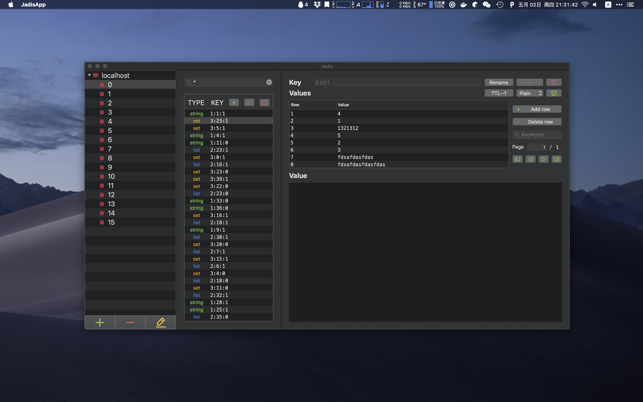This screenshot has width=643, height=402.
Task: Clear the key search filter with the round X
Action: [269, 82]
